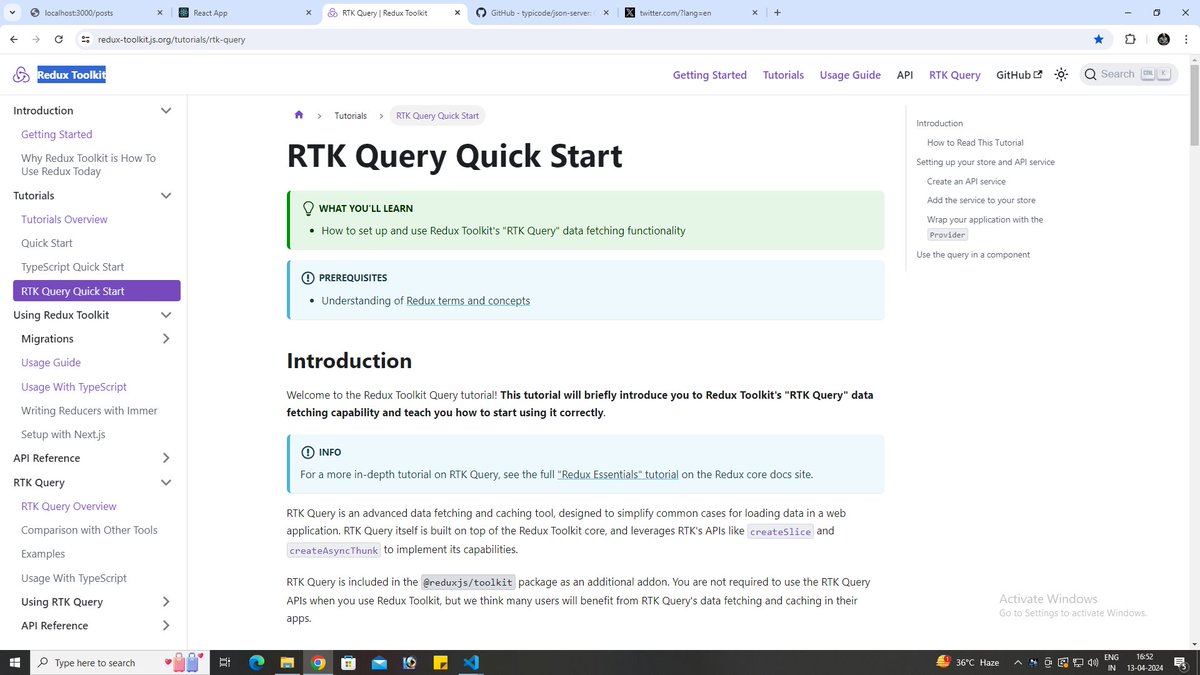Collapse the RTK Query sidebar section chevron
The width and height of the screenshot is (1200, 675).
166,482
